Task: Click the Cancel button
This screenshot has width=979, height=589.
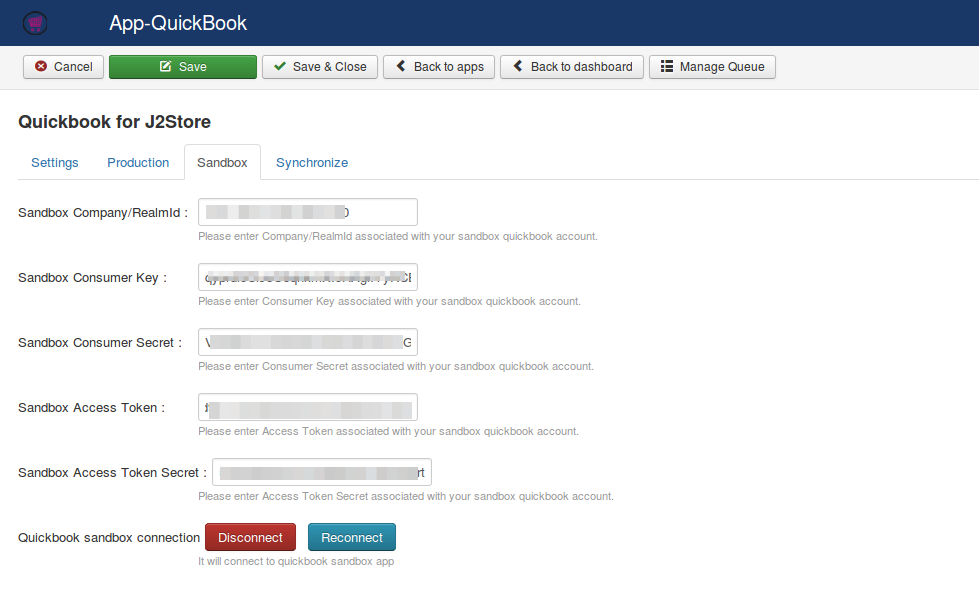Action: (63, 67)
